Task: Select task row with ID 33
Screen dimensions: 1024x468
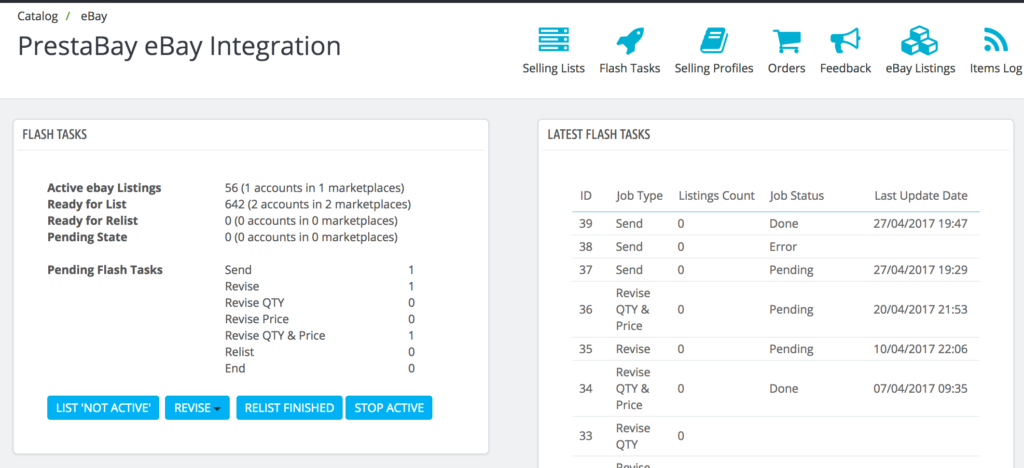Action: [776, 436]
